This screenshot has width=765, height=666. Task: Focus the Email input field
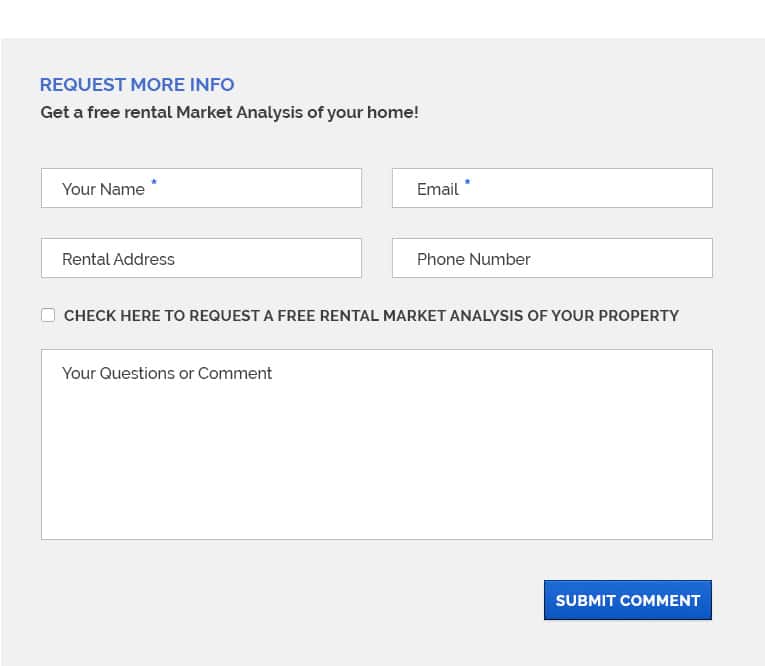(552, 188)
